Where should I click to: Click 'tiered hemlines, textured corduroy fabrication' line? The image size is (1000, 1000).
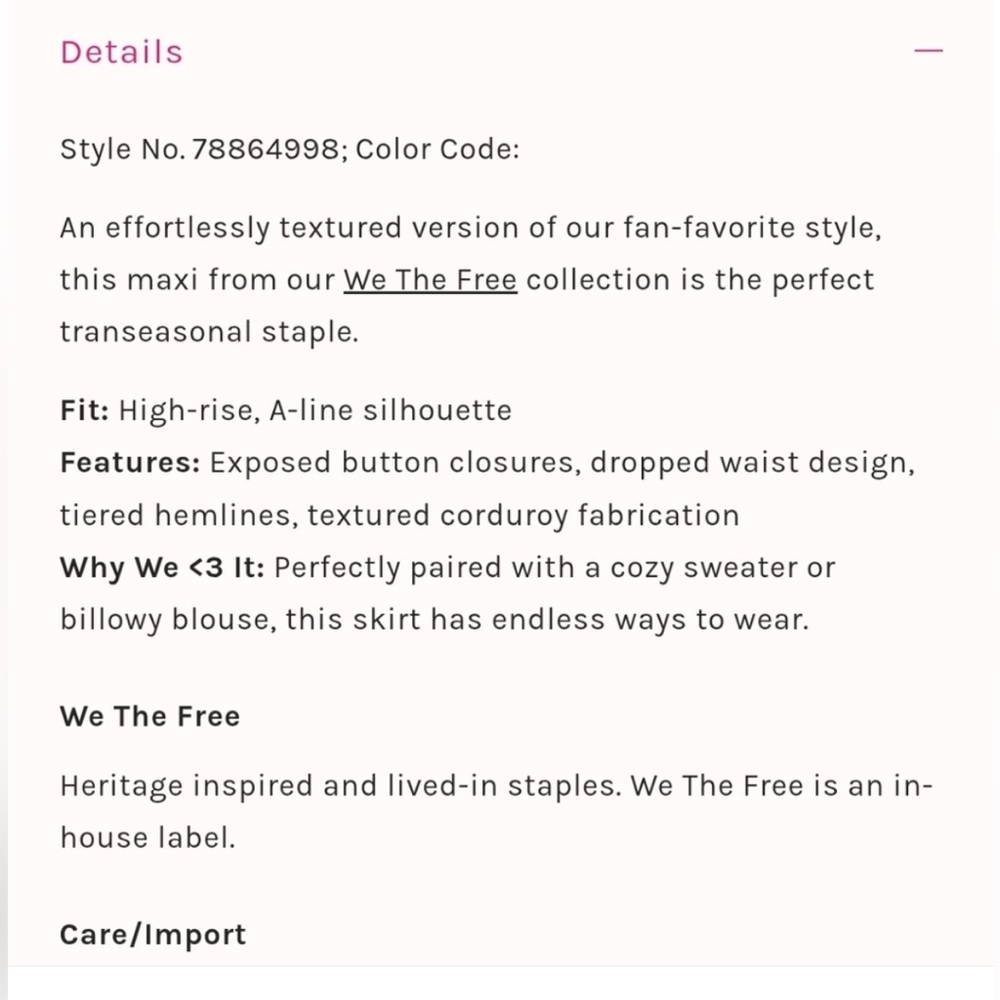pyautogui.click(x=400, y=515)
